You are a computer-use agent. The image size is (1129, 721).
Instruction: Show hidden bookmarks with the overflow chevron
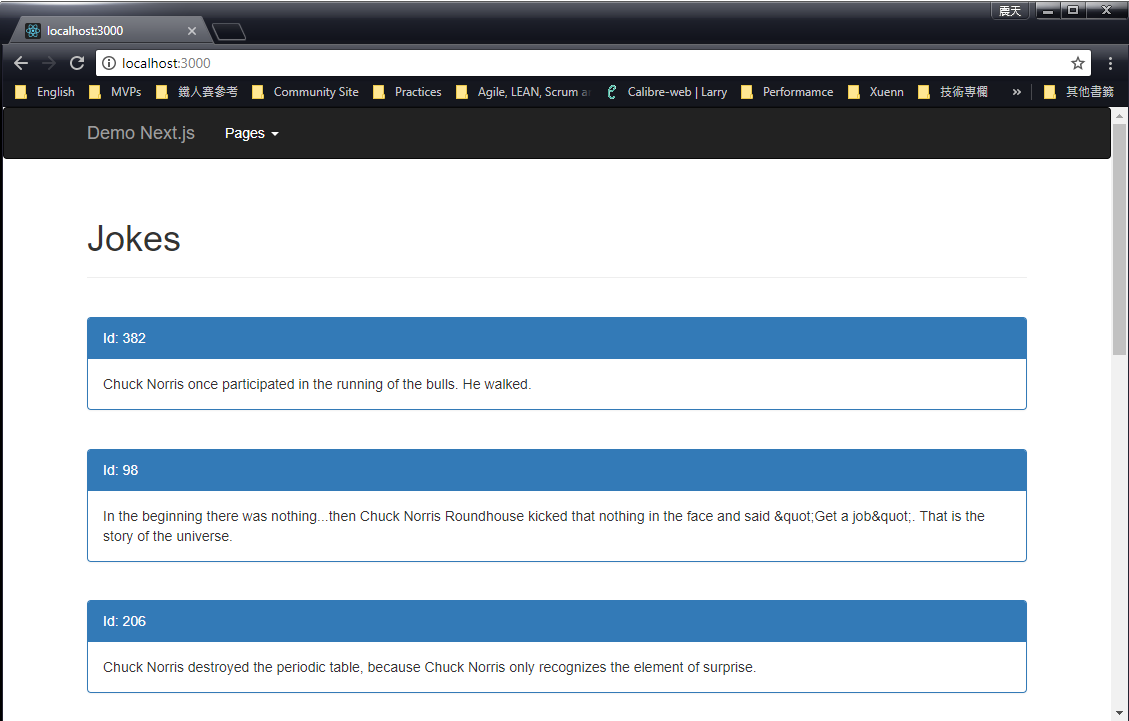point(1016,92)
